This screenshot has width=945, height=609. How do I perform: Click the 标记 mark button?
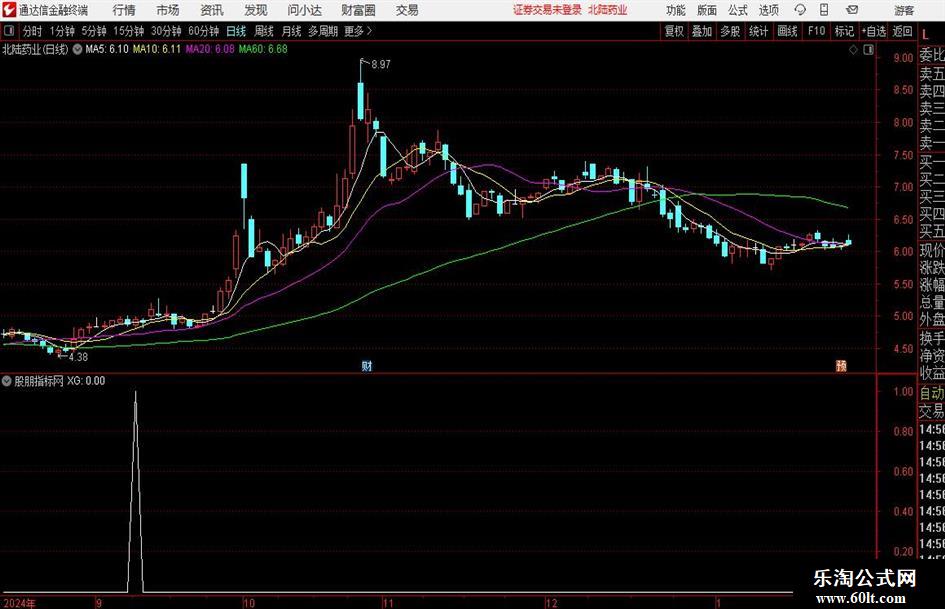(844, 31)
